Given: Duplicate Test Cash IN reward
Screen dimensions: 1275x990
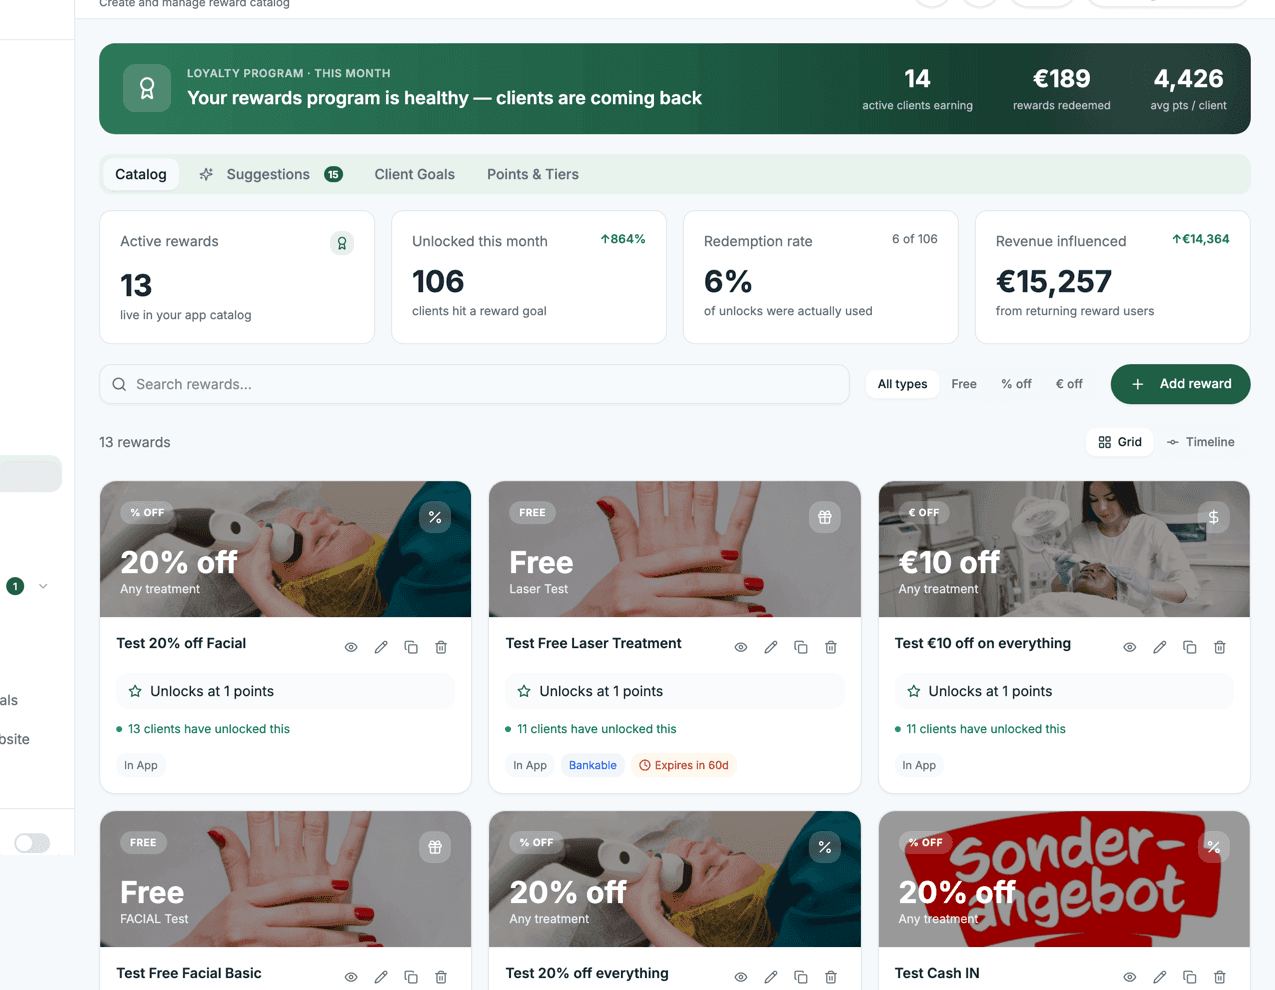Looking at the screenshot, I should (1190, 977).
